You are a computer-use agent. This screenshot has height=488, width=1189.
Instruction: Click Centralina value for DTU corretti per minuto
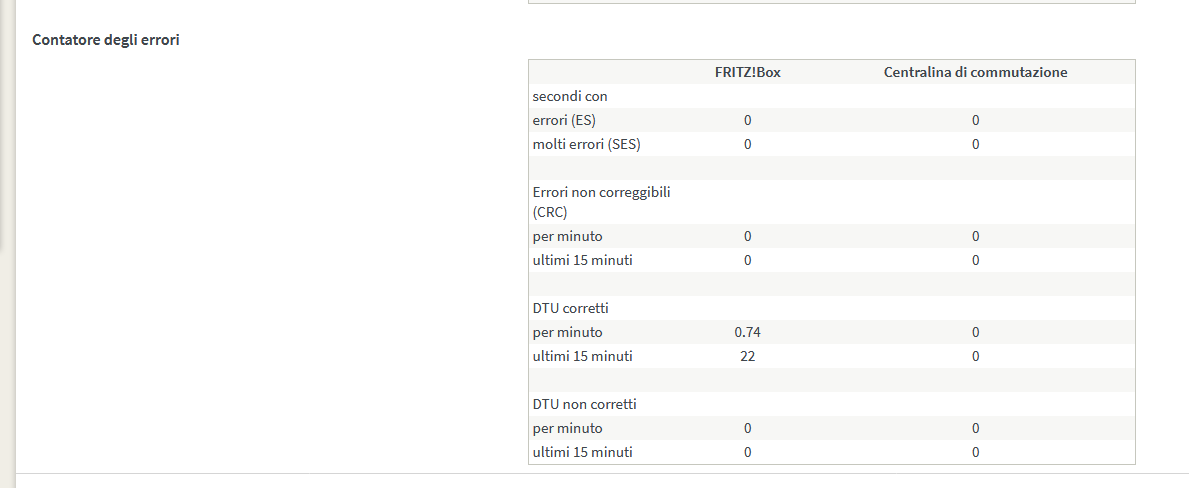pos(975,332)
